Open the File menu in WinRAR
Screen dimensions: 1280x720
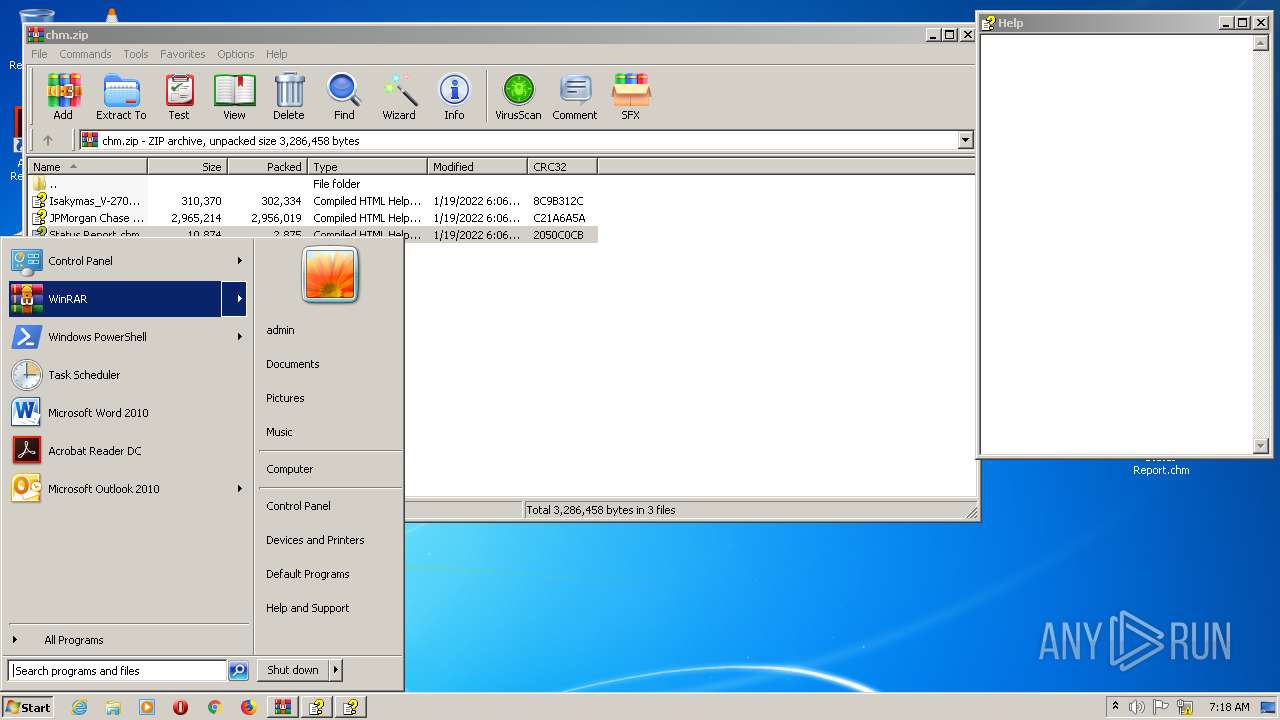click(x=39, y=54)
